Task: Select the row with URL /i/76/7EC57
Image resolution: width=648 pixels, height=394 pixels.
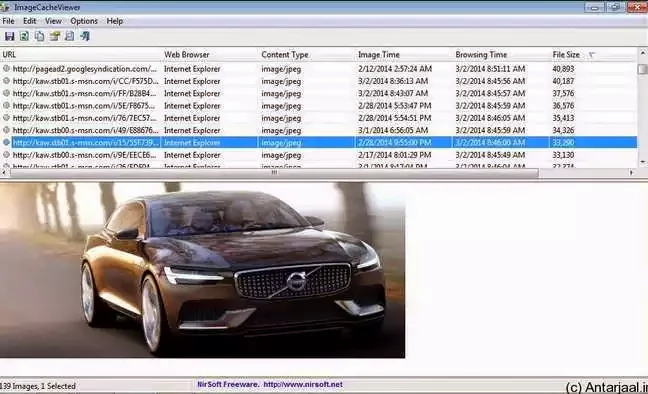Action: (318, 118)
